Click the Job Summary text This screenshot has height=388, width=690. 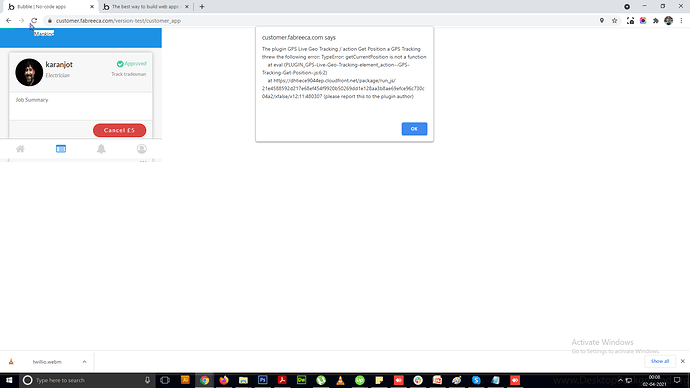coord(32,100)
